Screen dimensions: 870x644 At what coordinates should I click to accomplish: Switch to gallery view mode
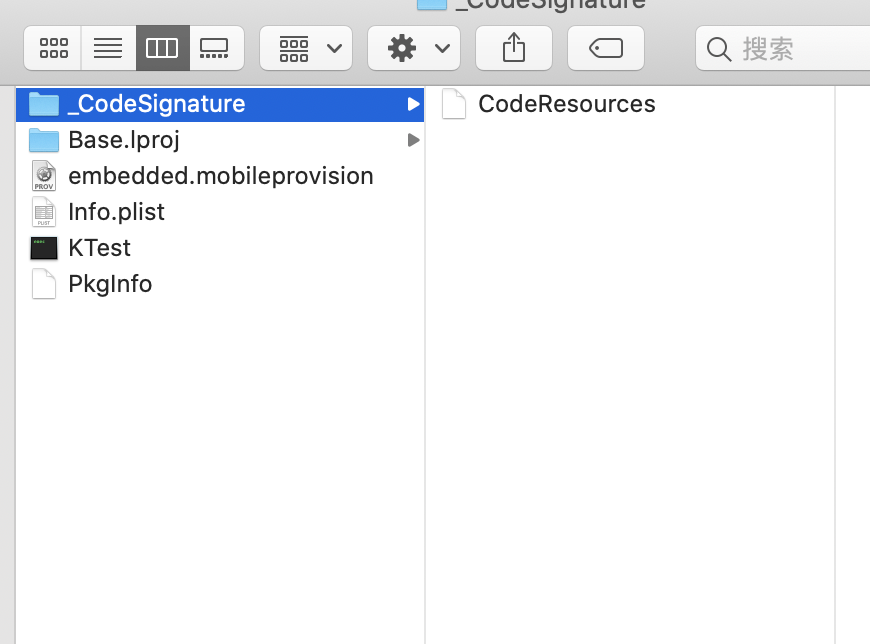pos(215,48)
